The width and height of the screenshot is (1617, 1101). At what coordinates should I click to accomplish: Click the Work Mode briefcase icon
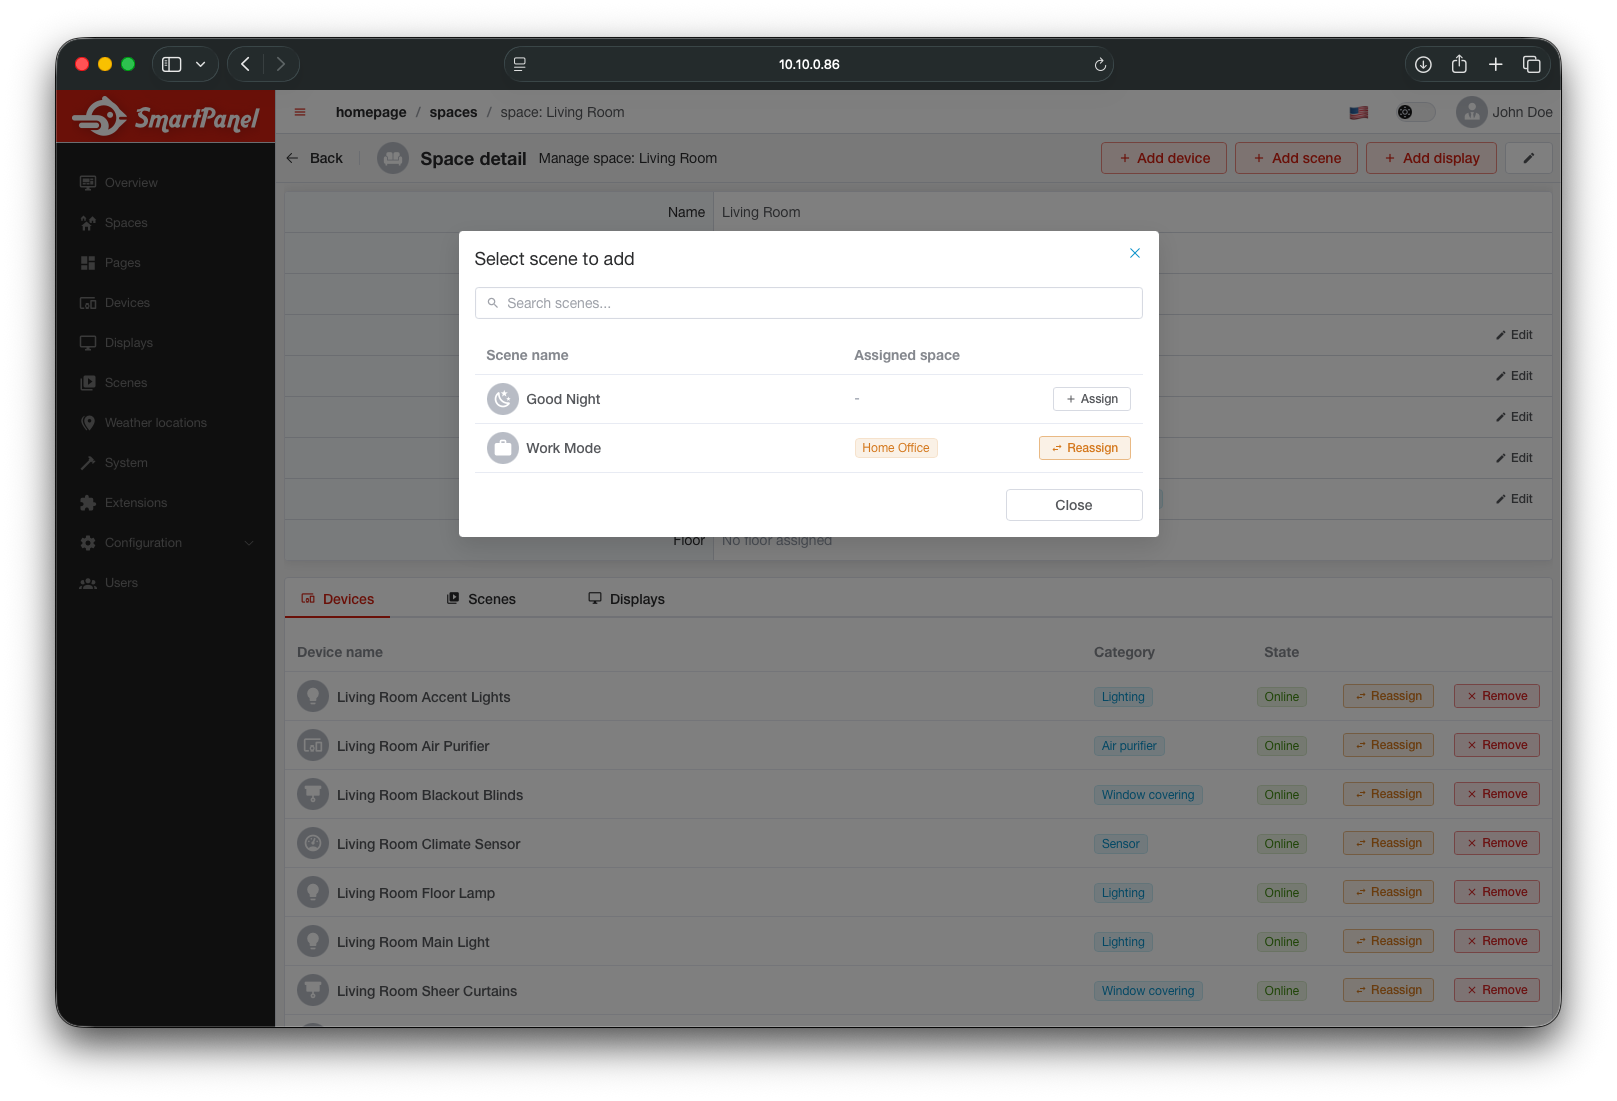tap(502, 448)
